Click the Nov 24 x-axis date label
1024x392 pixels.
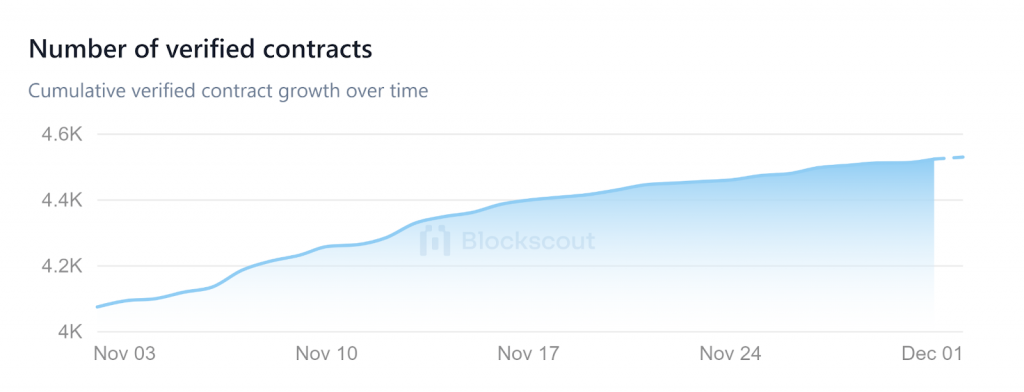(x=730, y=354)
